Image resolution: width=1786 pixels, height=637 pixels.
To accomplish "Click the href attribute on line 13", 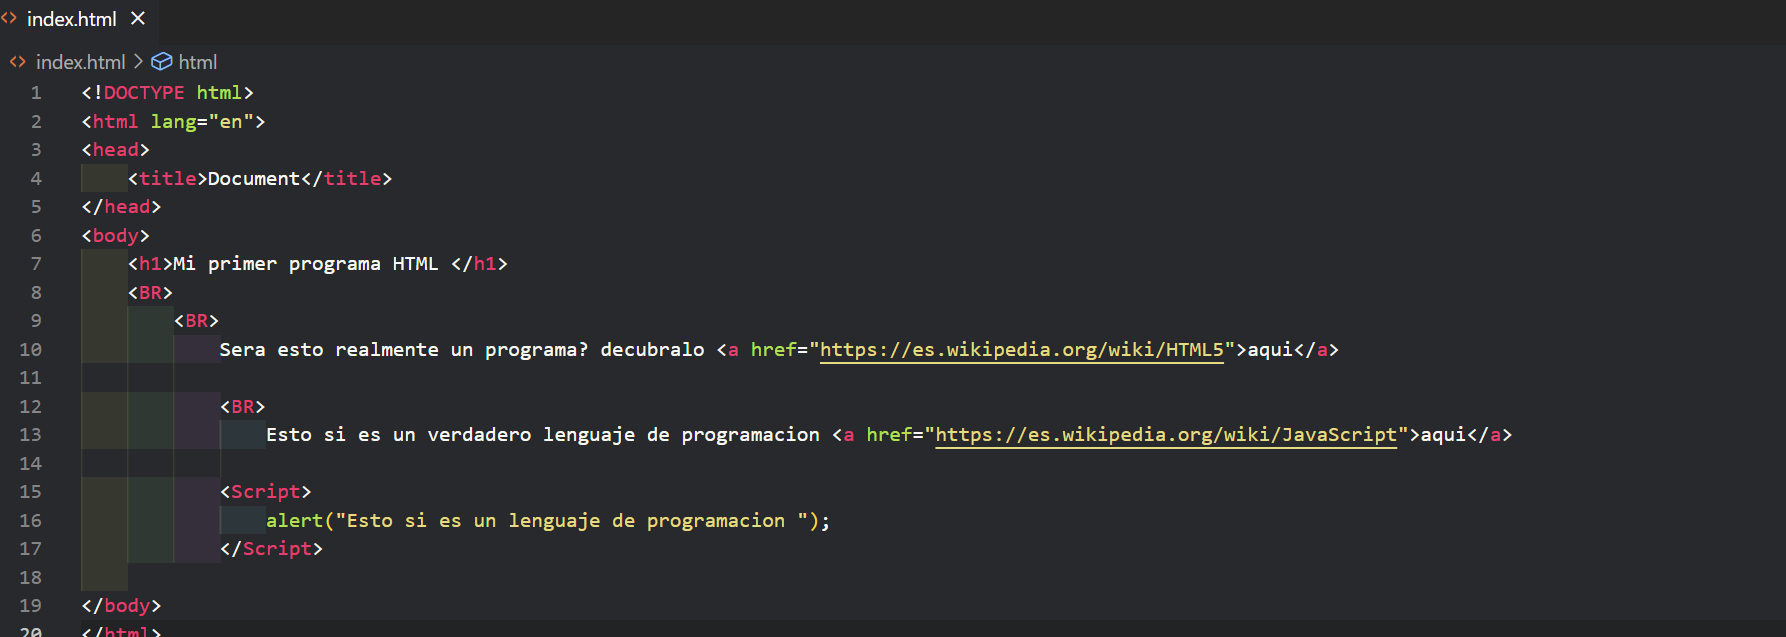I will click(x=889, y=435).
